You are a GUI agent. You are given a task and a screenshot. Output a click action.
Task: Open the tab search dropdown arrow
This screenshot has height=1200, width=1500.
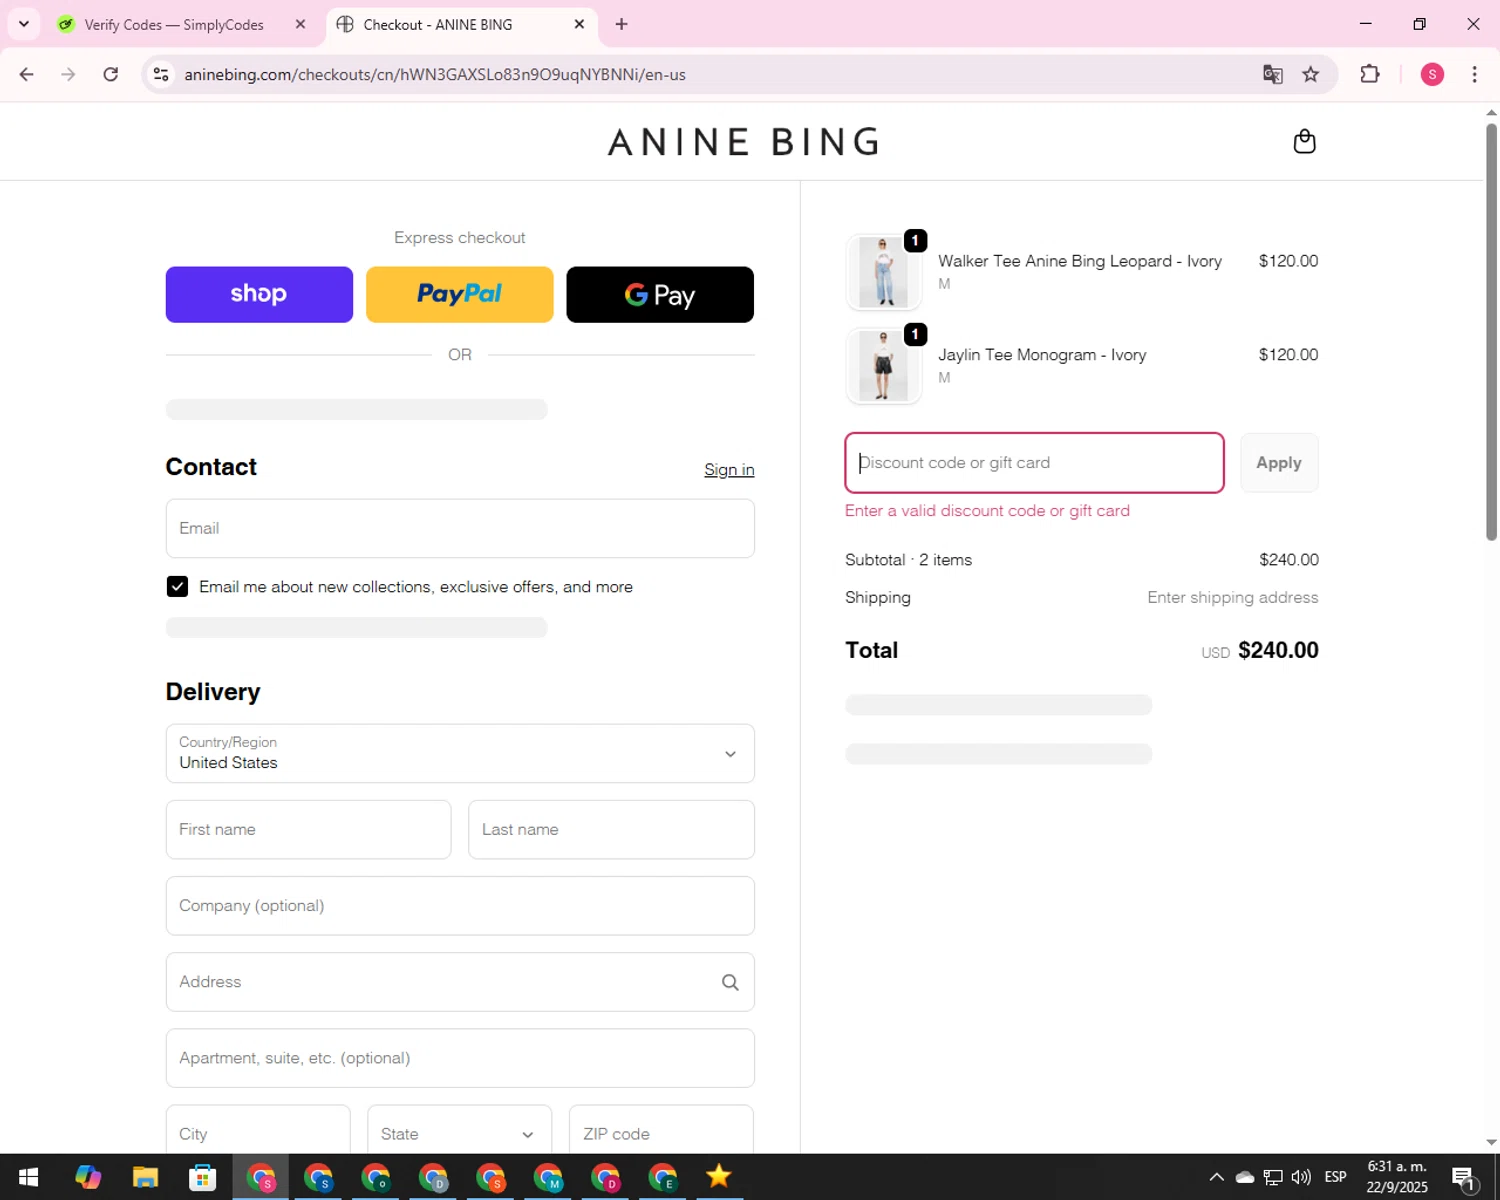pos(24,24)
